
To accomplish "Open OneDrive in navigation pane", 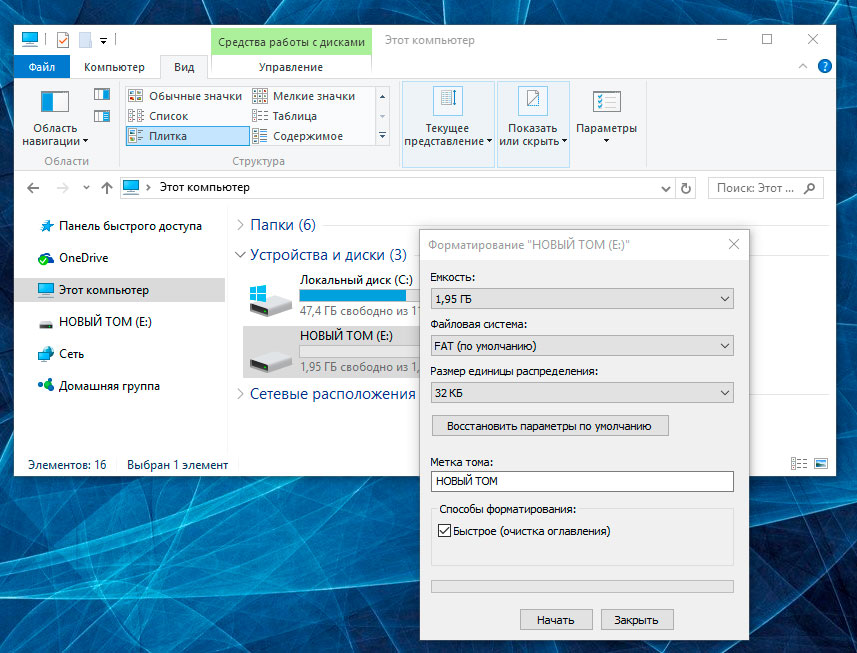I will 73,258.
